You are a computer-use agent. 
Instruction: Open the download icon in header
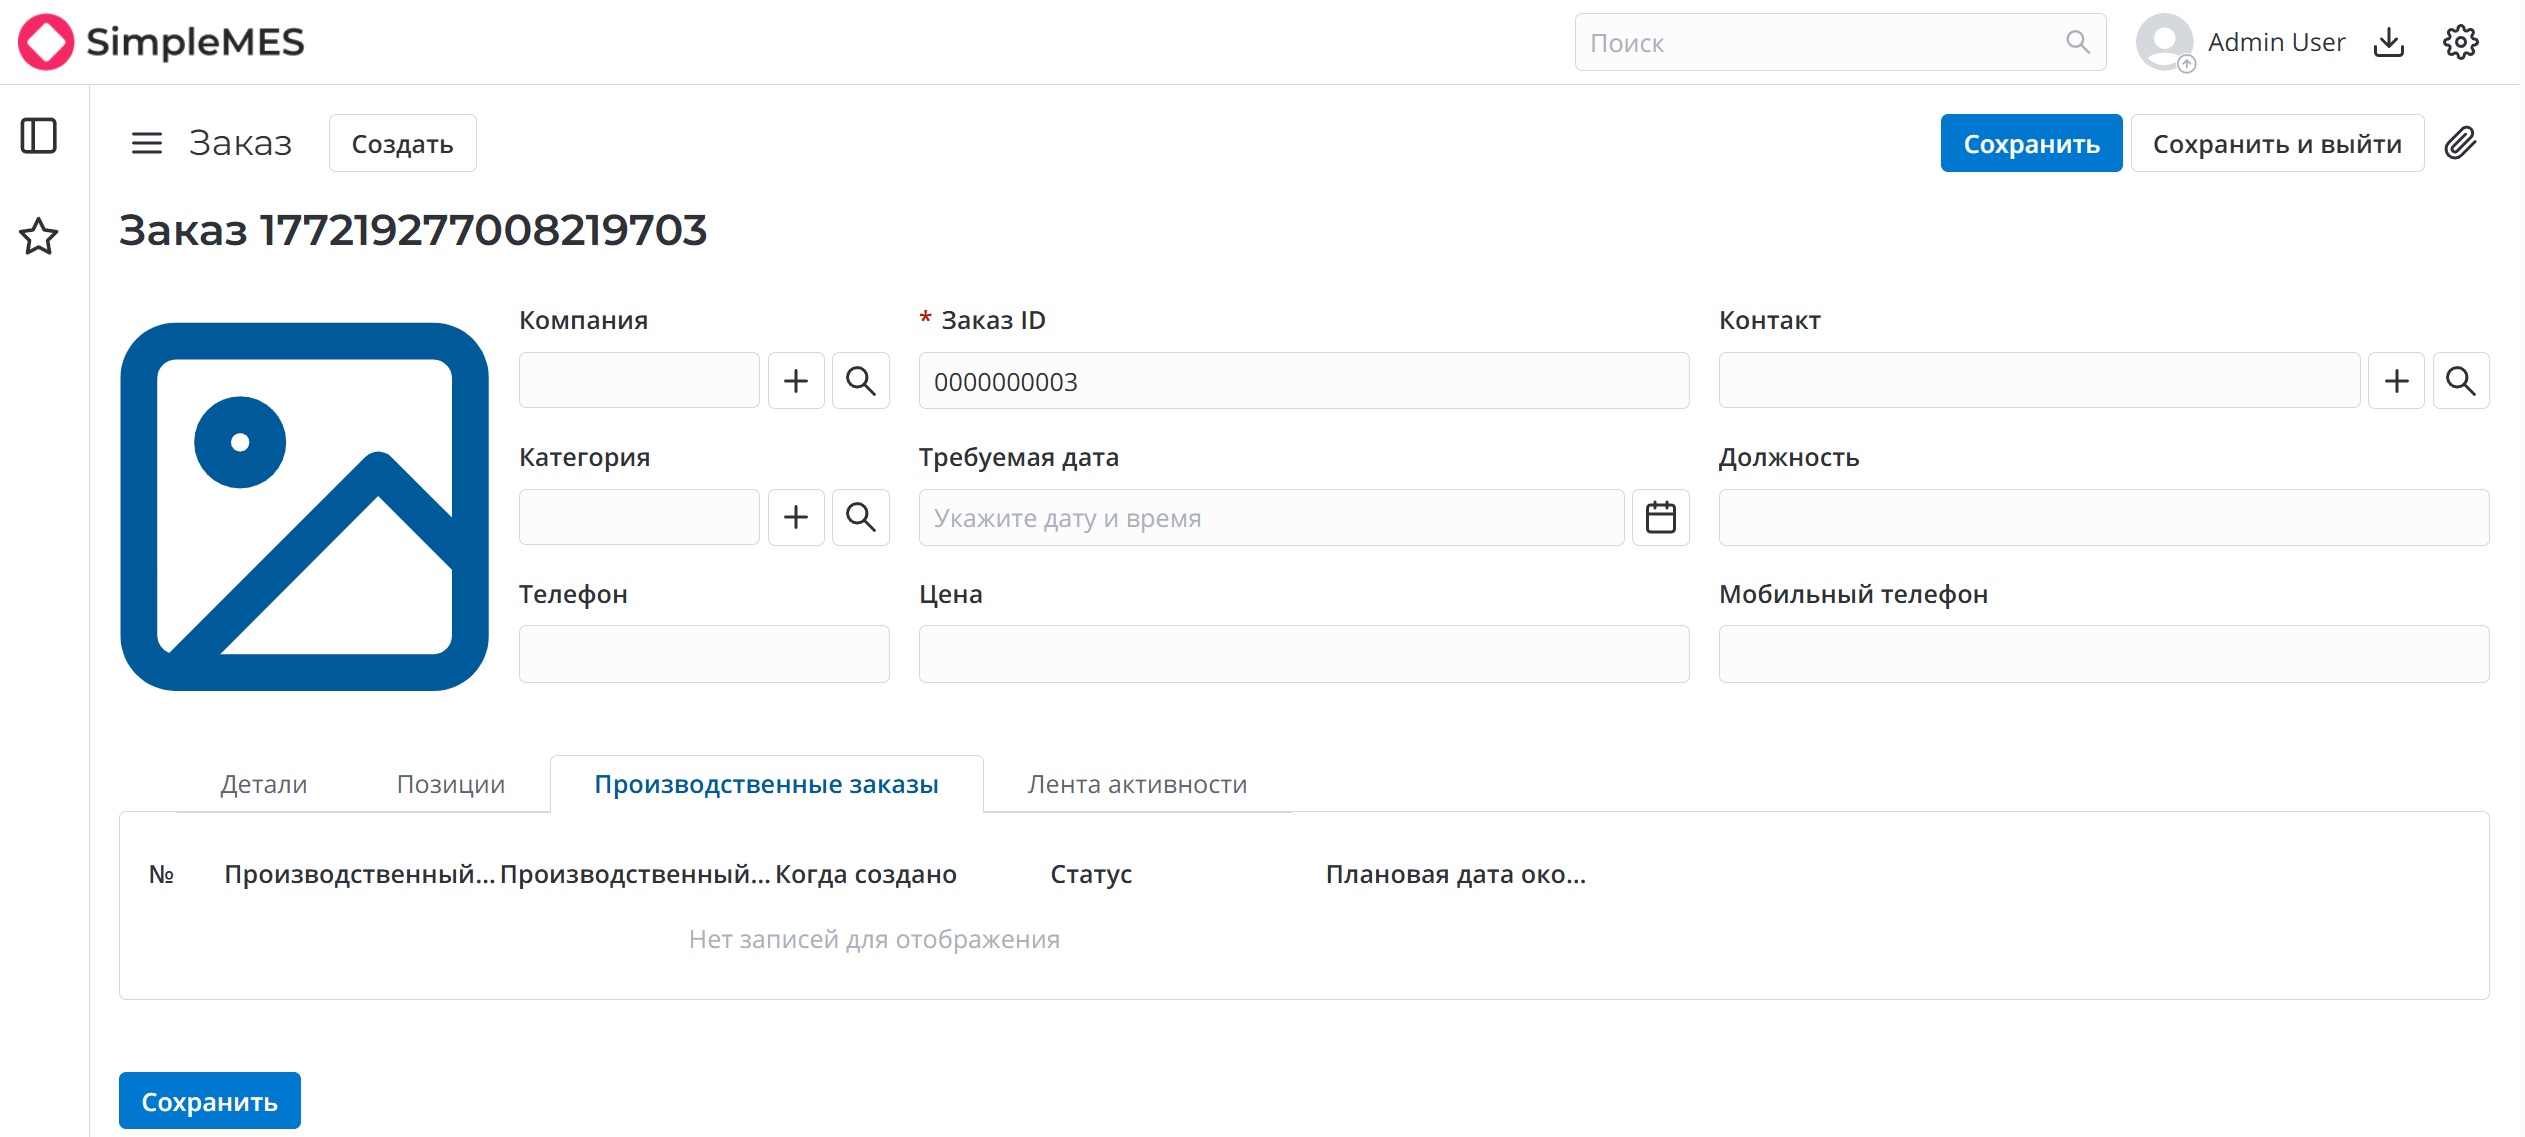coord(2389,42)
